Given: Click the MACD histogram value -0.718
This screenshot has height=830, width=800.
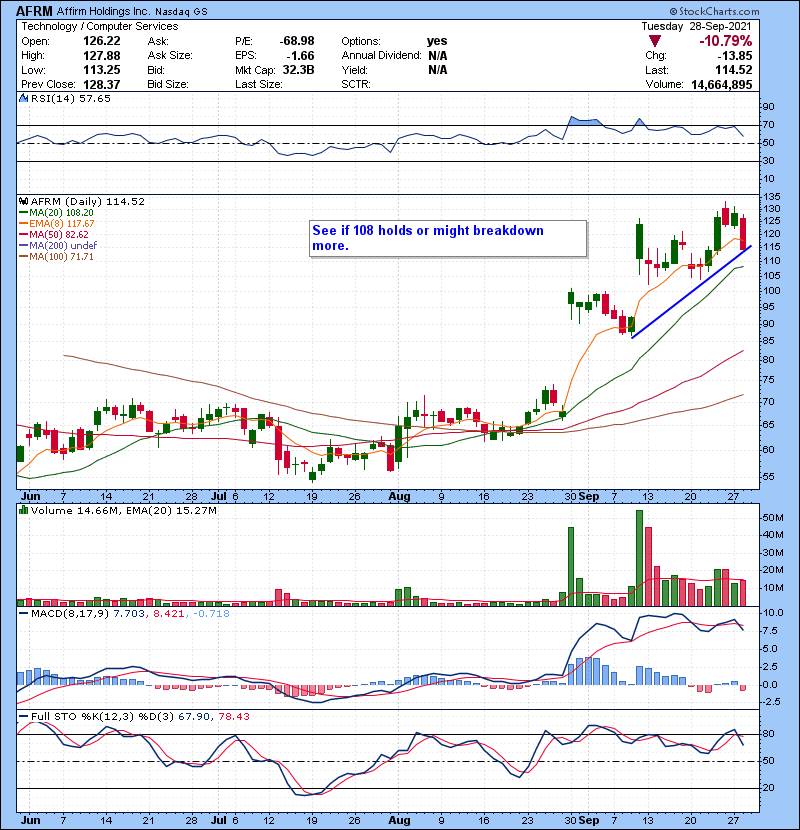Looking at the screenshot, I should (211, 614).
